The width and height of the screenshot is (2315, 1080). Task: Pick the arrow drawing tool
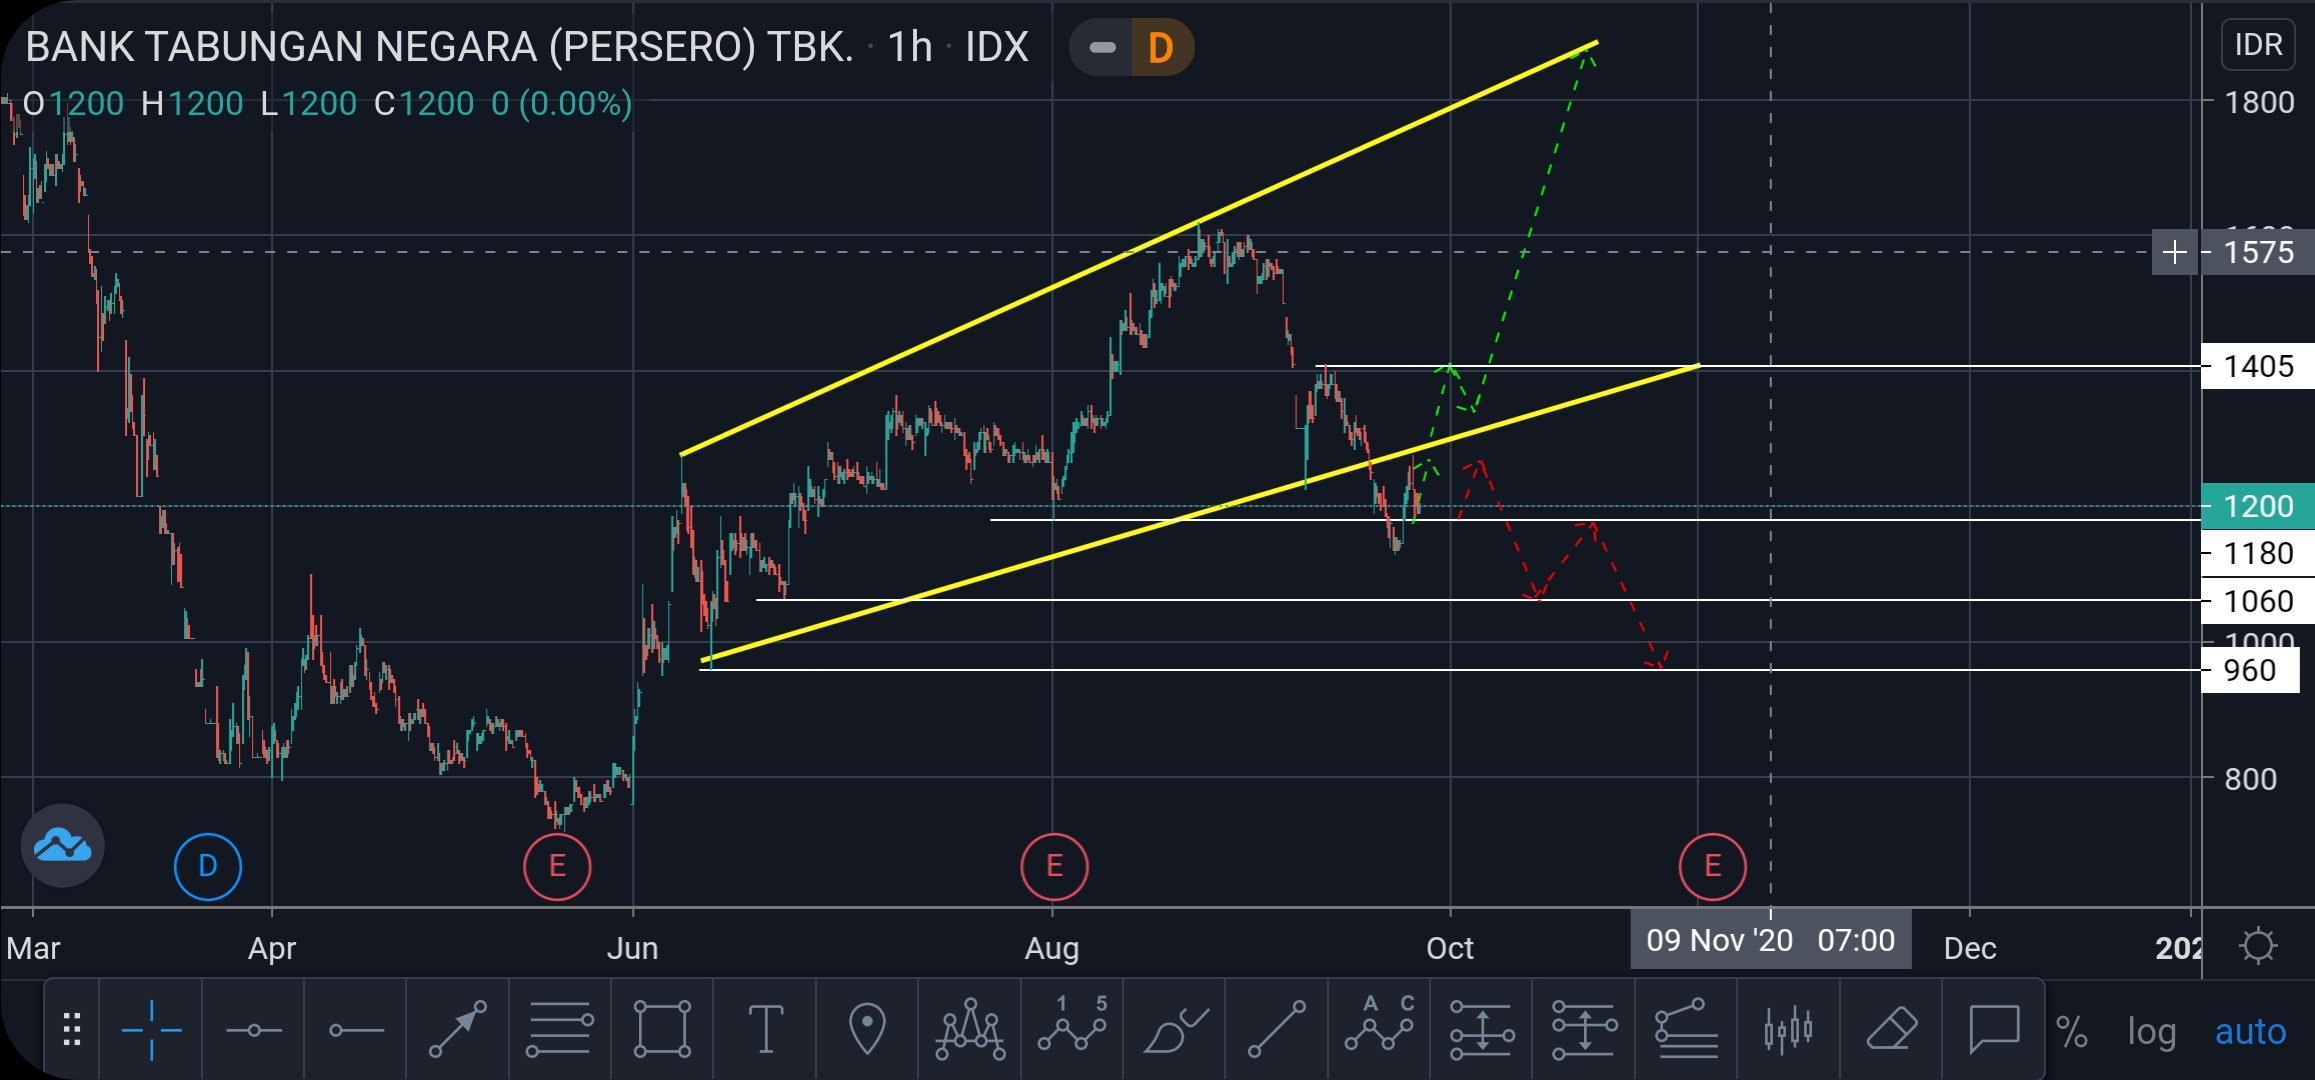coord(458,1030)
